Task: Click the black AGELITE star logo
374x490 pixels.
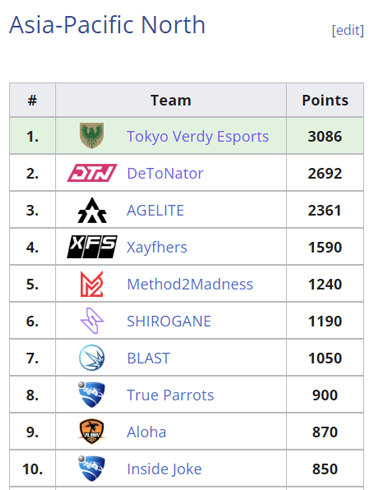Action: pos(92,210)
